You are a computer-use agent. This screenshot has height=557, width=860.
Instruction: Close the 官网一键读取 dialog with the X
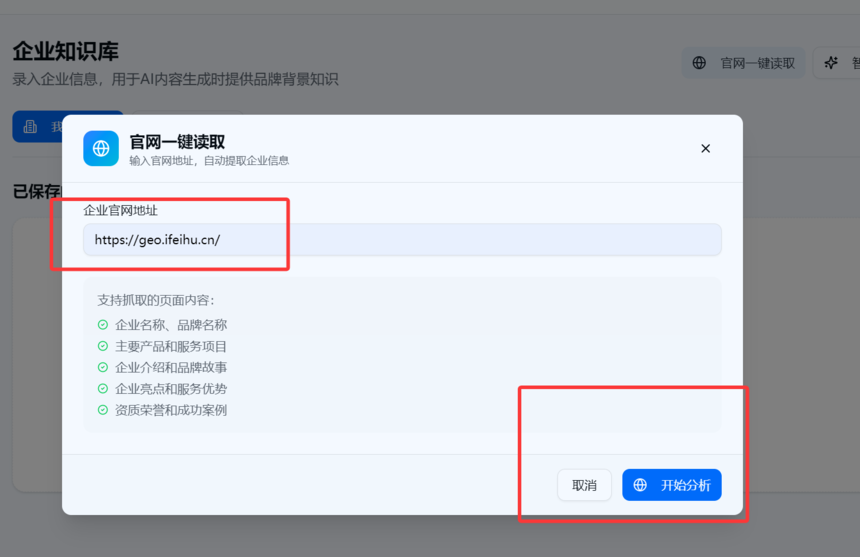point(705,148)
